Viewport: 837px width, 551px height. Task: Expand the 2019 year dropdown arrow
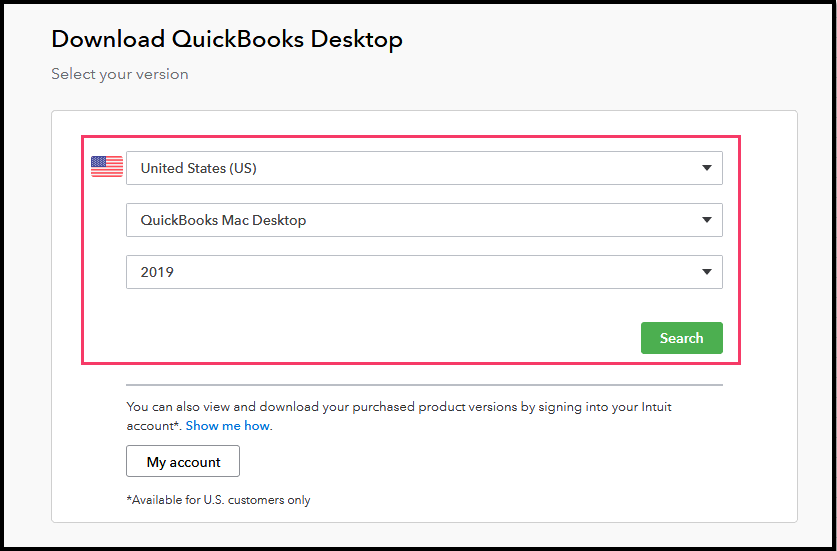[707, 272]
